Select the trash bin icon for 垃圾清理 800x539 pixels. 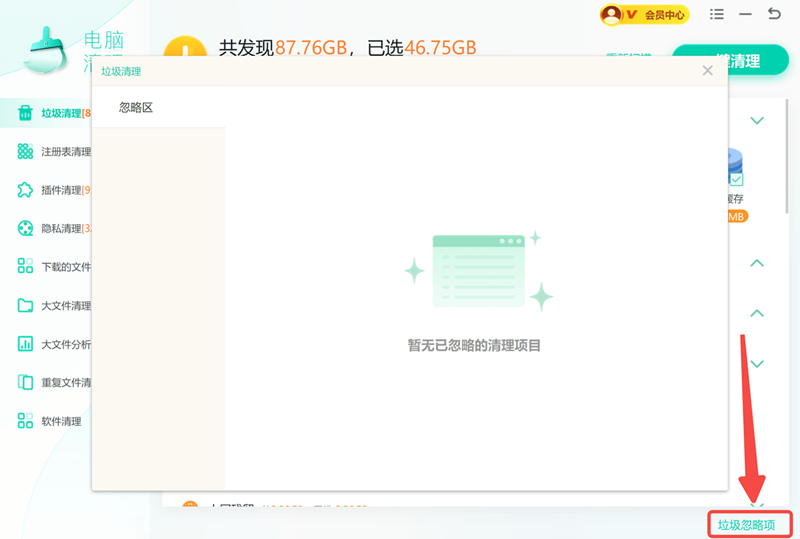25,113
